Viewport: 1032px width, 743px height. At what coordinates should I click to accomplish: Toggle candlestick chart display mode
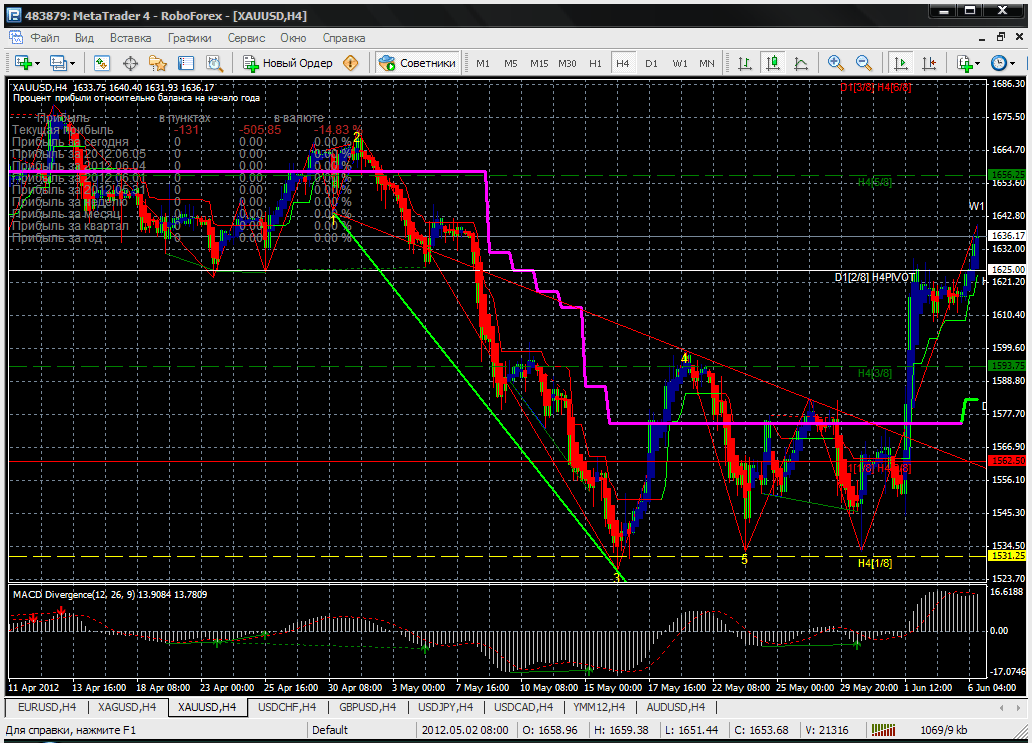(x=773, y=63)
